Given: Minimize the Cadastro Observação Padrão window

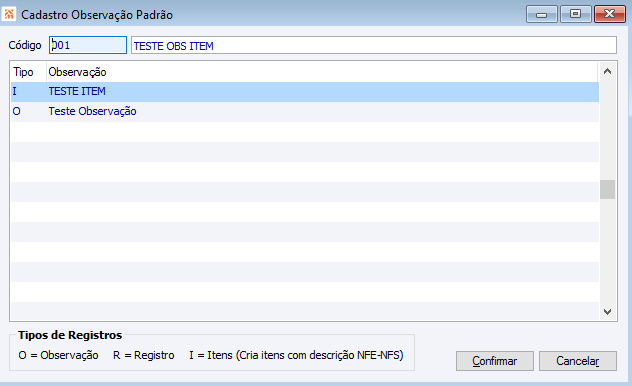Looking at the screenshot, I should click(x=541, y=14).
